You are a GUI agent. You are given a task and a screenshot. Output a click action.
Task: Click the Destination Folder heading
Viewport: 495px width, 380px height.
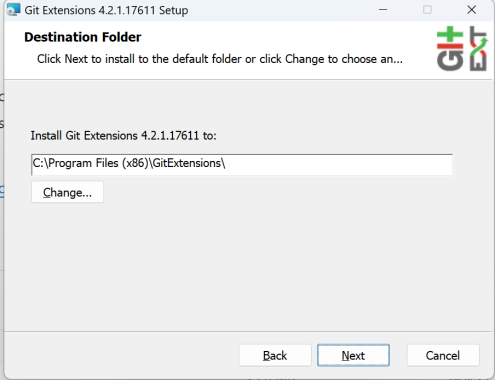pyautogui.click(x=83, y=37)
